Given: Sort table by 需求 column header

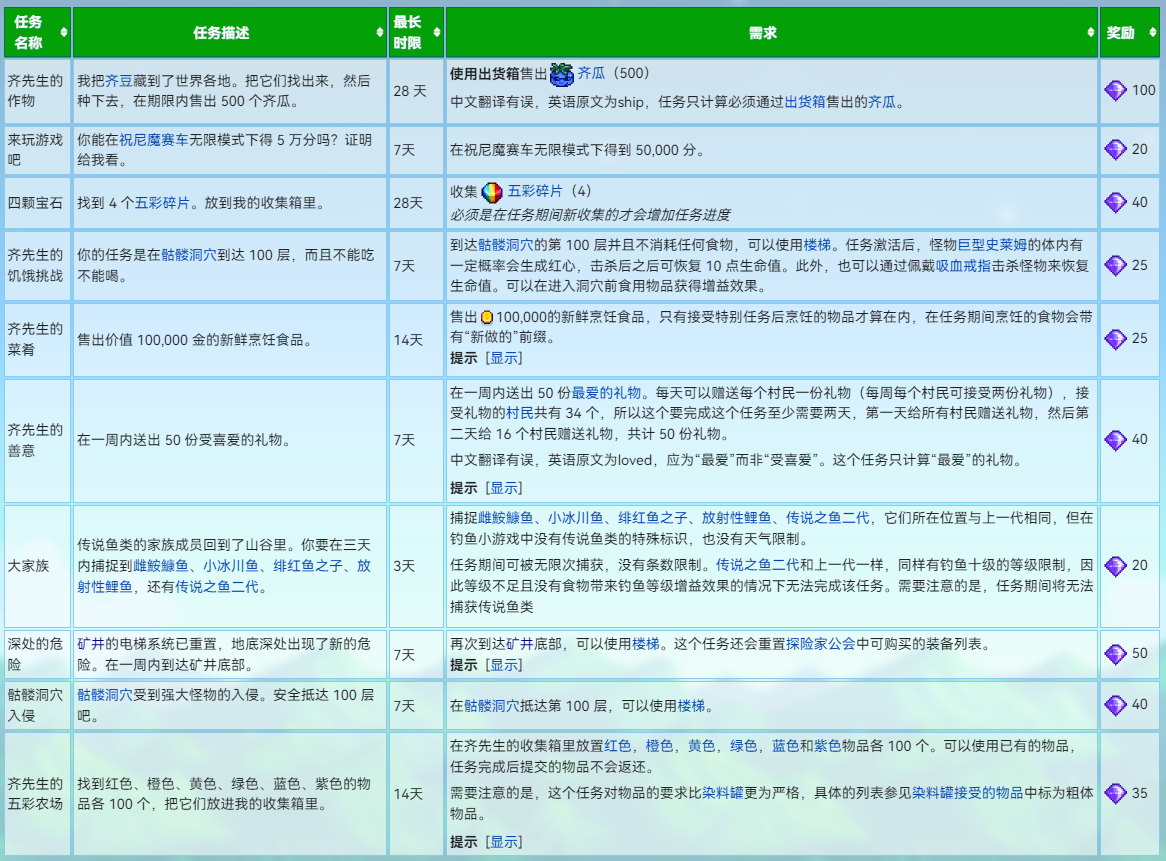Looking at the screenshot, I should 772,33.
